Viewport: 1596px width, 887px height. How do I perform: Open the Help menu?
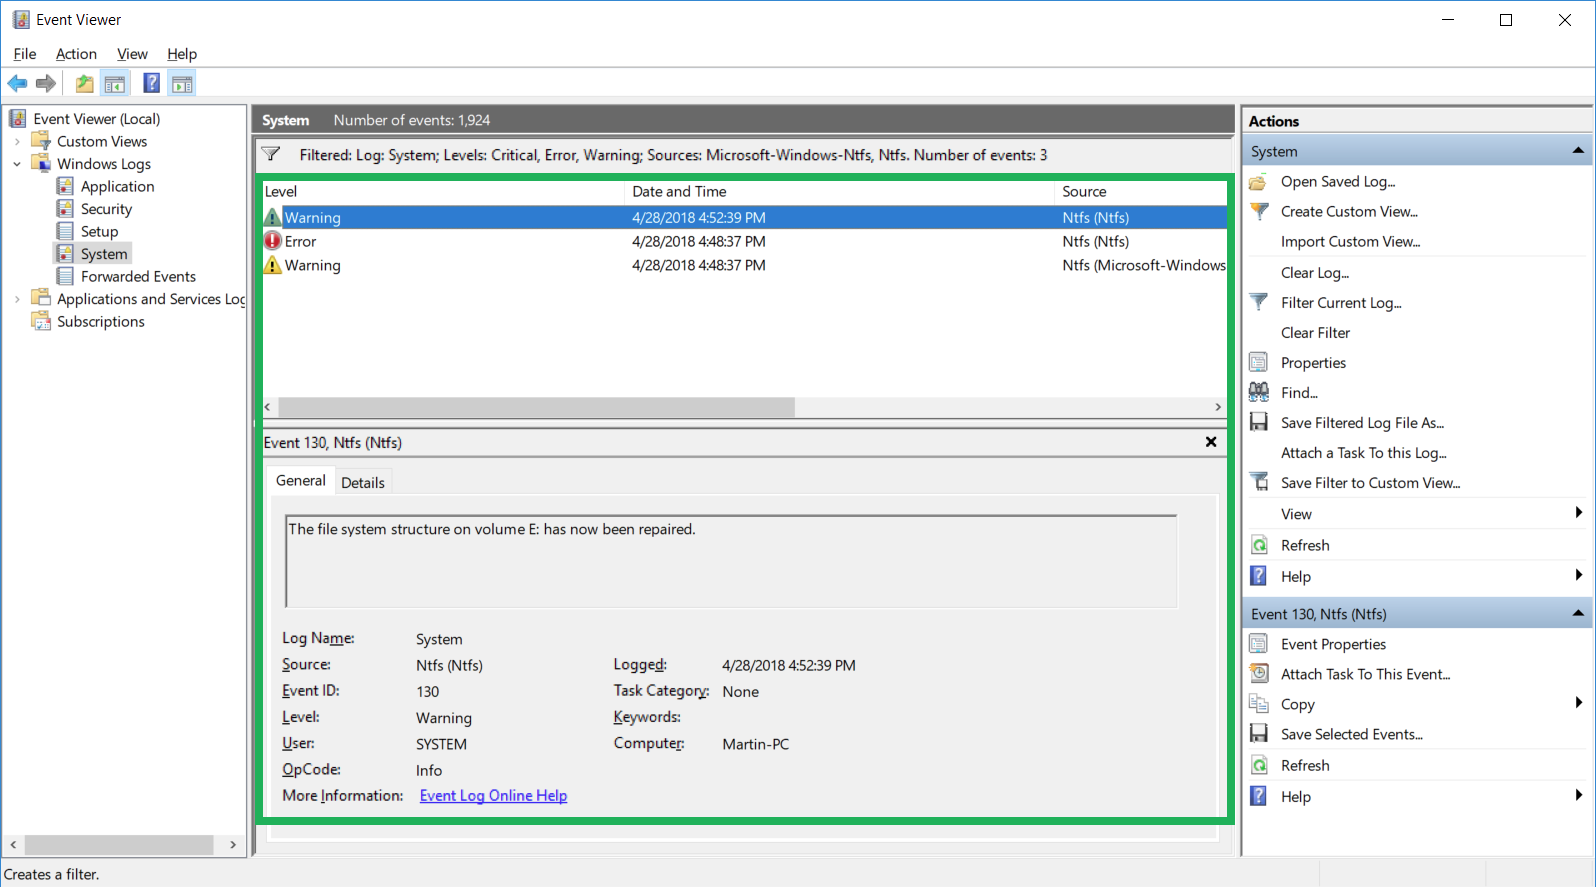(x=182, y=54)
